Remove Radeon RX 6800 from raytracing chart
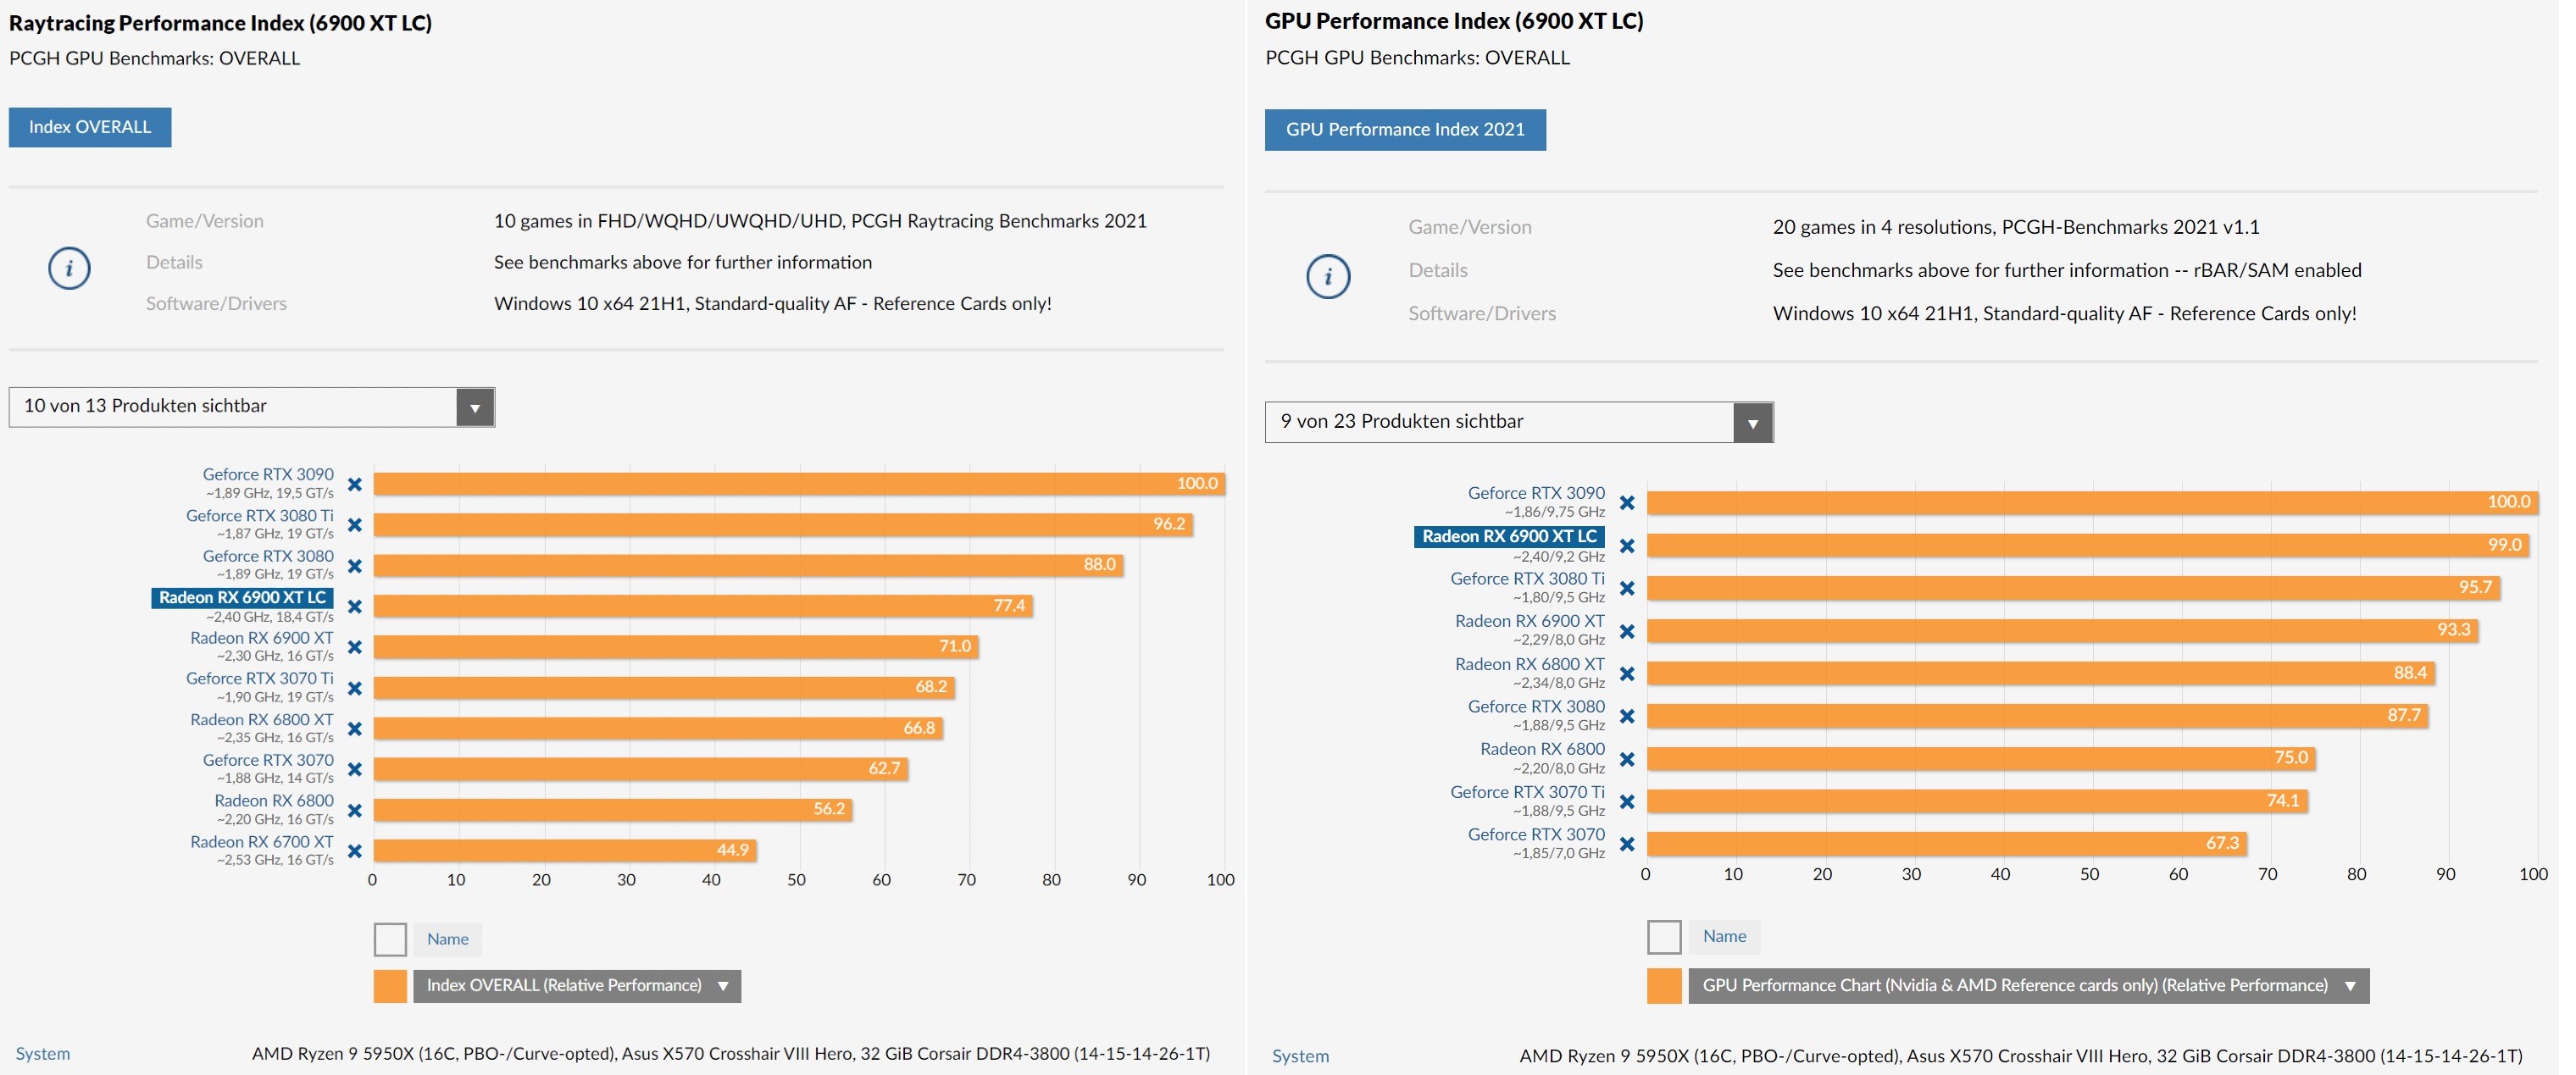 355,810
